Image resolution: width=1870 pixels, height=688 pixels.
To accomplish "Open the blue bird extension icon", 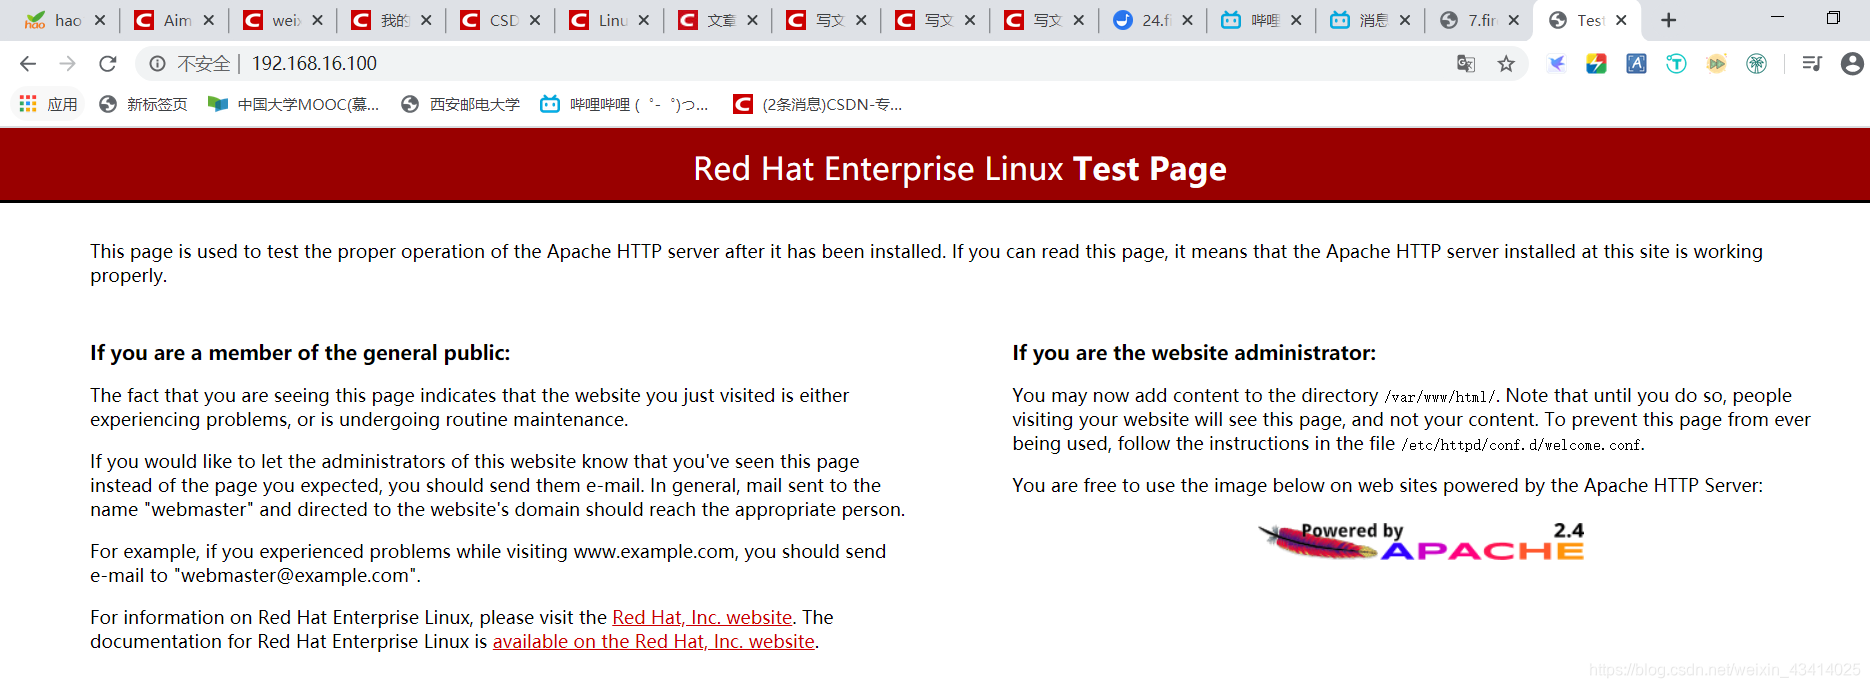I will tap(1557, 64).
